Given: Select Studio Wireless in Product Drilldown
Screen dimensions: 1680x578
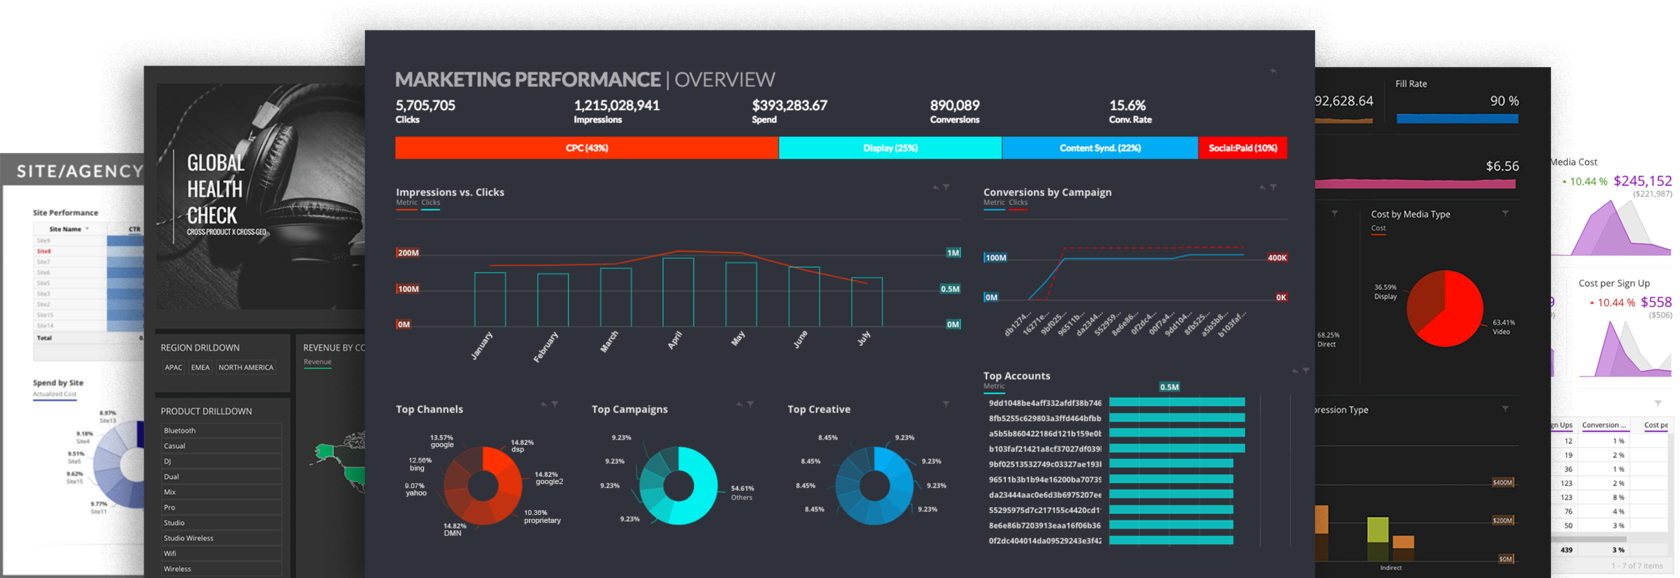Looking at the screenshot, I should [x=188, y=538].
